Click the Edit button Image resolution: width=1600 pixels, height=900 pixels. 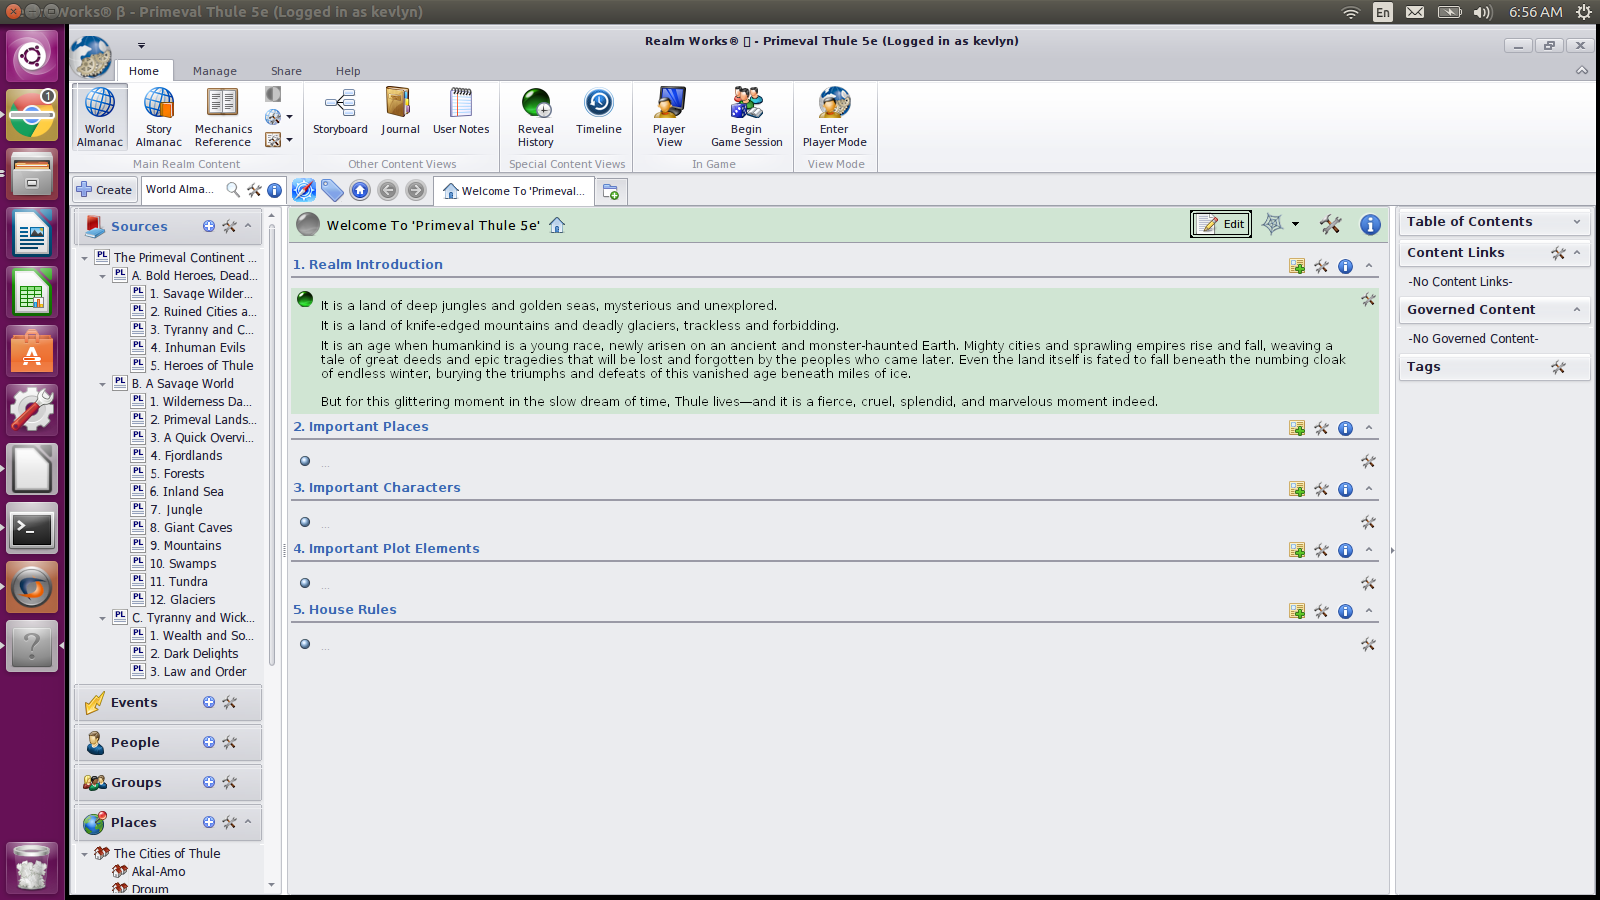click(x=1221, y=224)
